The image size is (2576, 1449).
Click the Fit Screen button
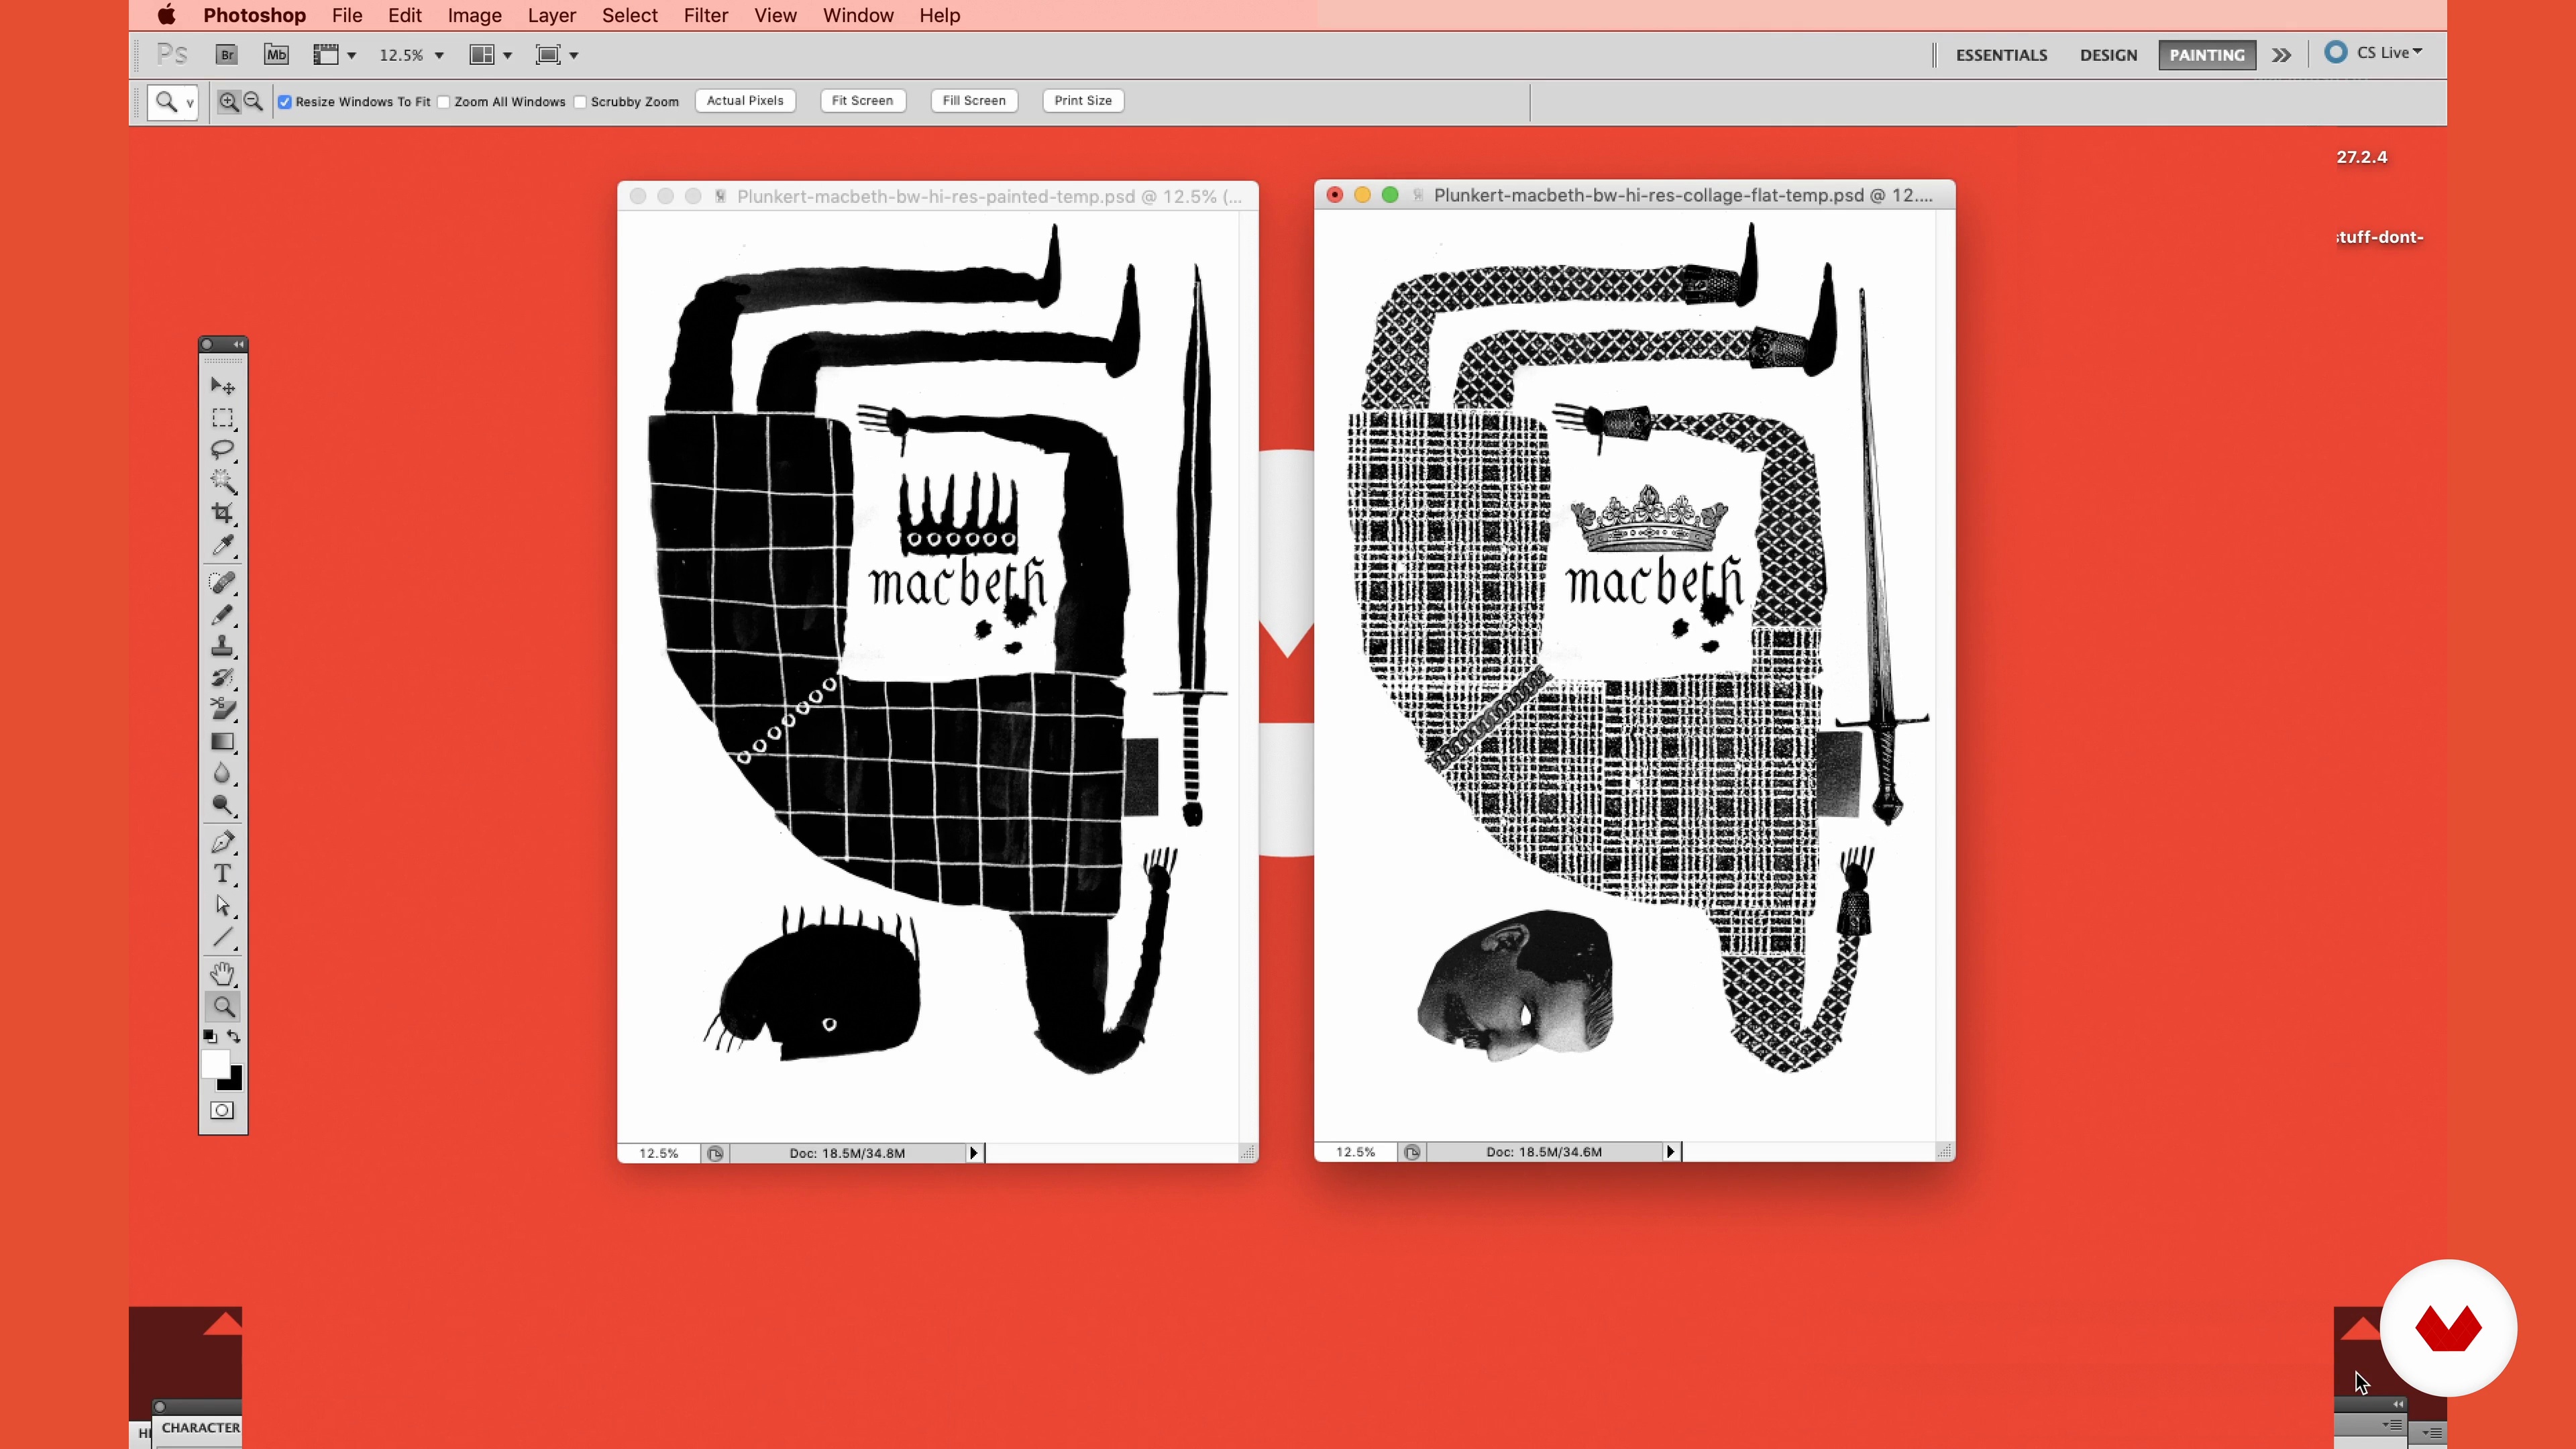coord(862,101)
